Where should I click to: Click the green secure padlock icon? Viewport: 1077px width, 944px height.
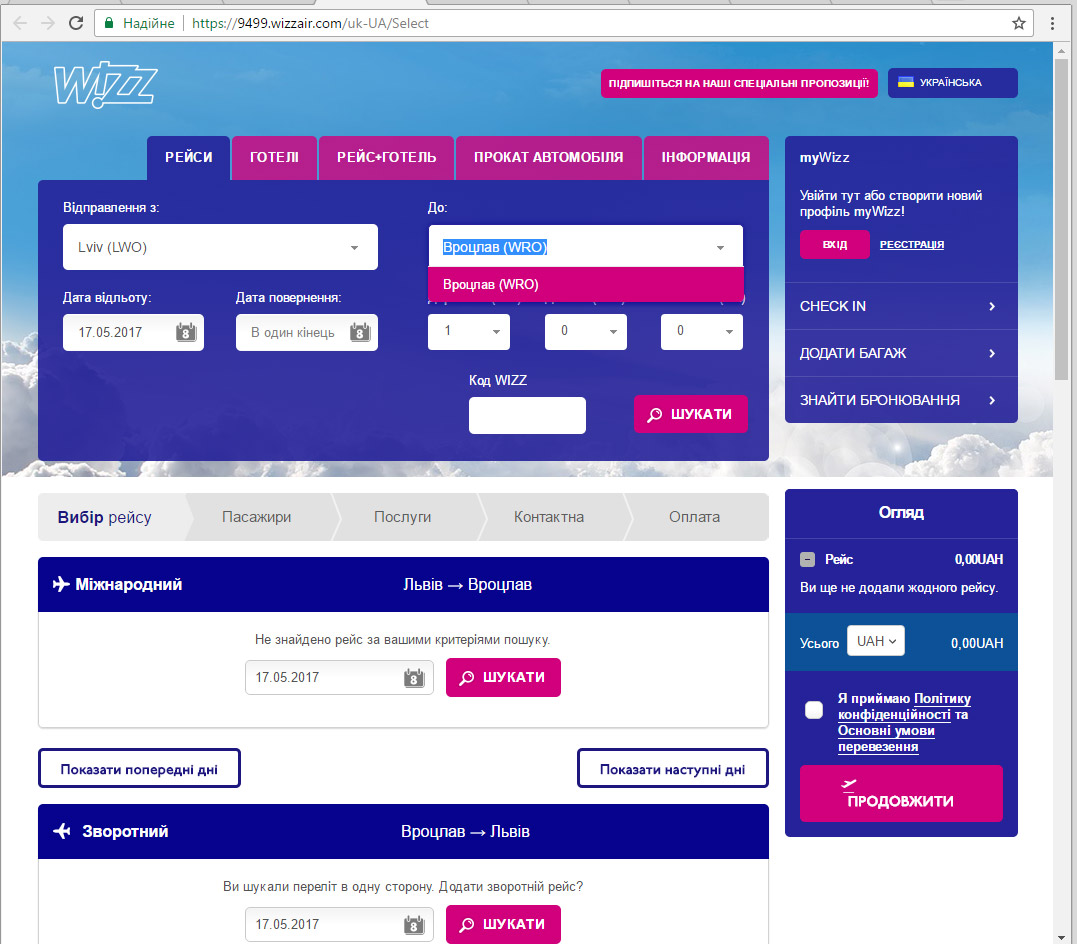(109, 23)
